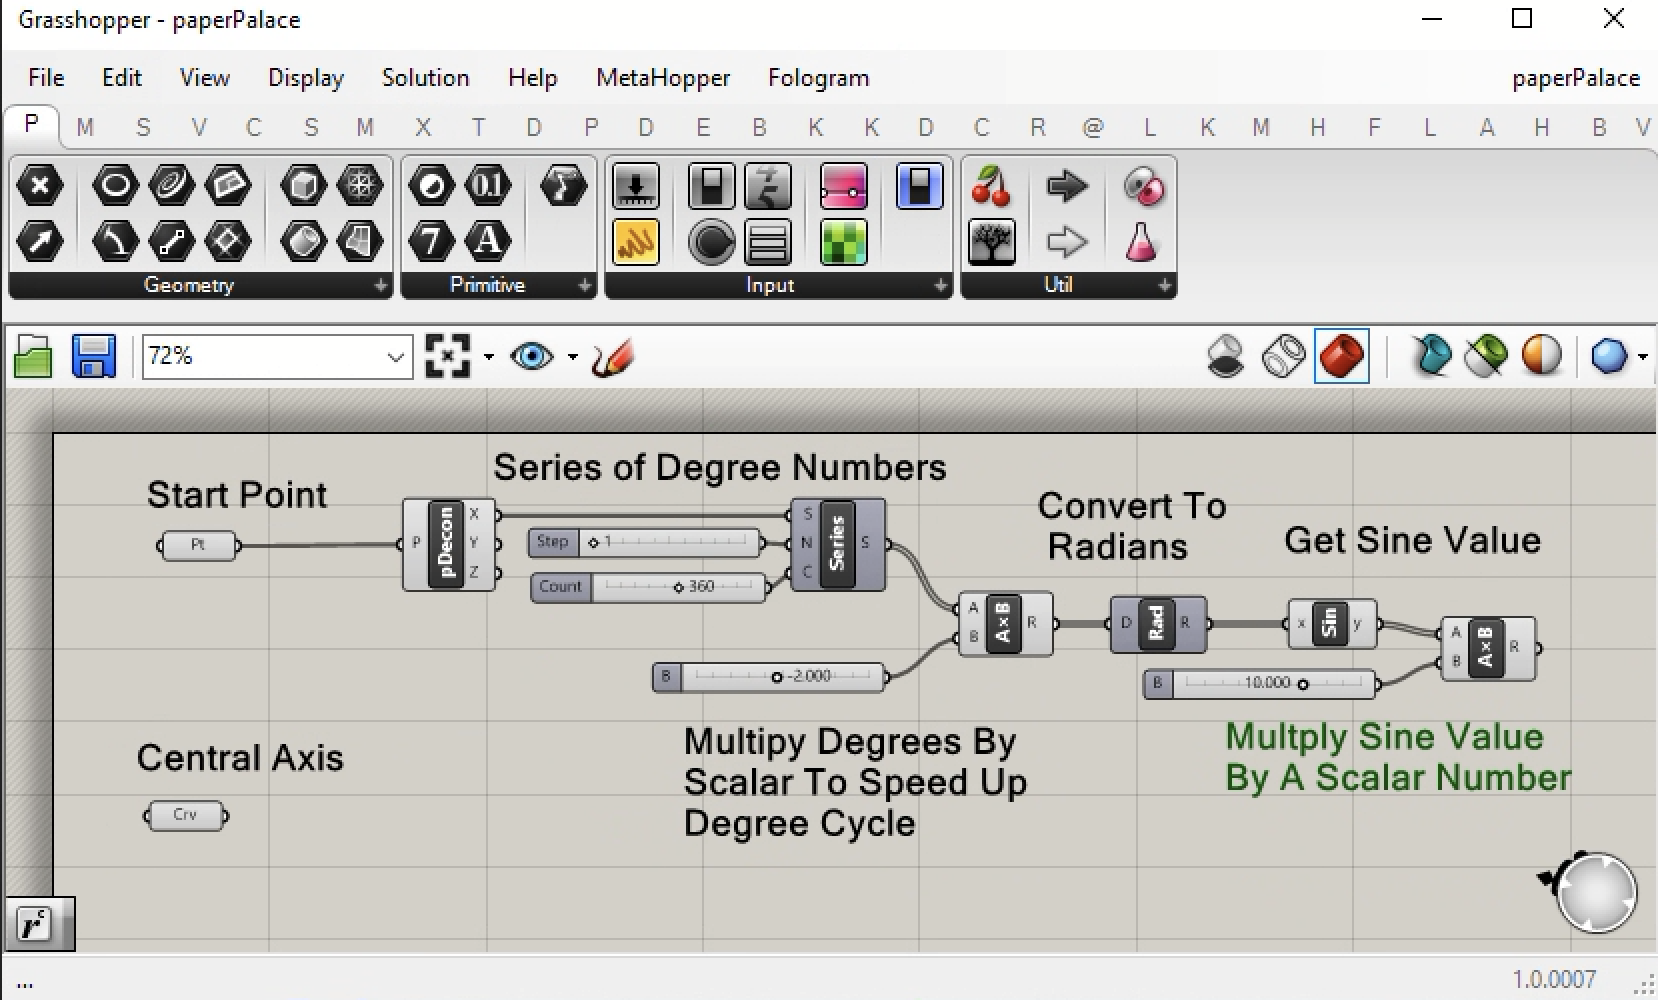Select the Point parameter icon in Geometry
This screenshot has height=1000, width=1658.
click(40, 186)
